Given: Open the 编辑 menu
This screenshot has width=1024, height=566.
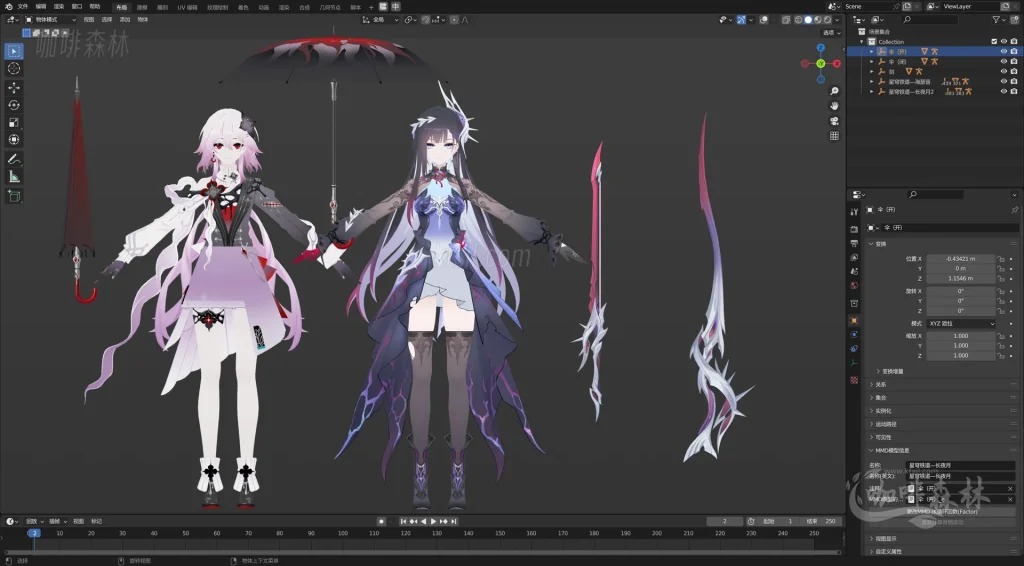Looking at the screenshot, I should pyautogui.click(x=40, y=7).
